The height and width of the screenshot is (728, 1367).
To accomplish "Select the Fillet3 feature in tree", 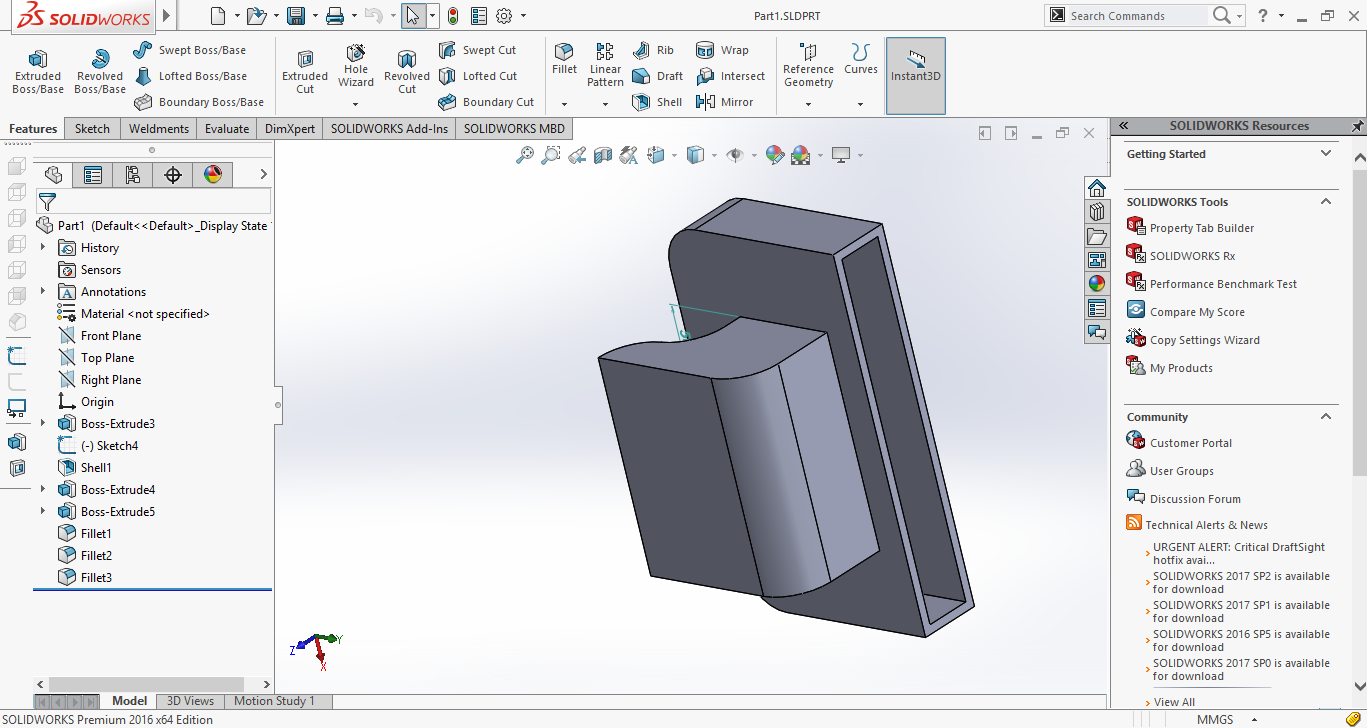I will 85,578.
